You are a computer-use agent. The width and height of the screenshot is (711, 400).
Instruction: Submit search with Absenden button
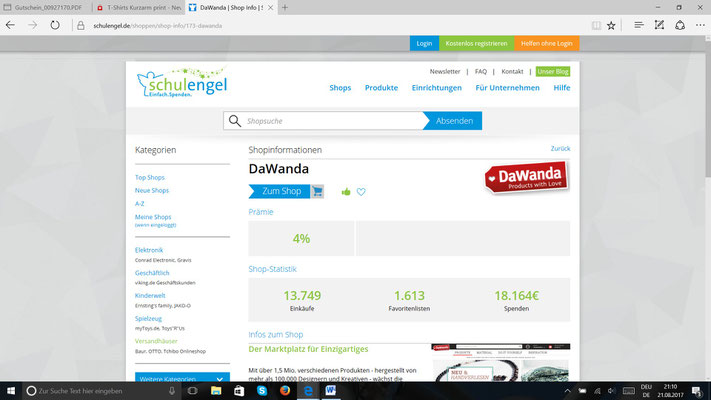click(453, 121)
